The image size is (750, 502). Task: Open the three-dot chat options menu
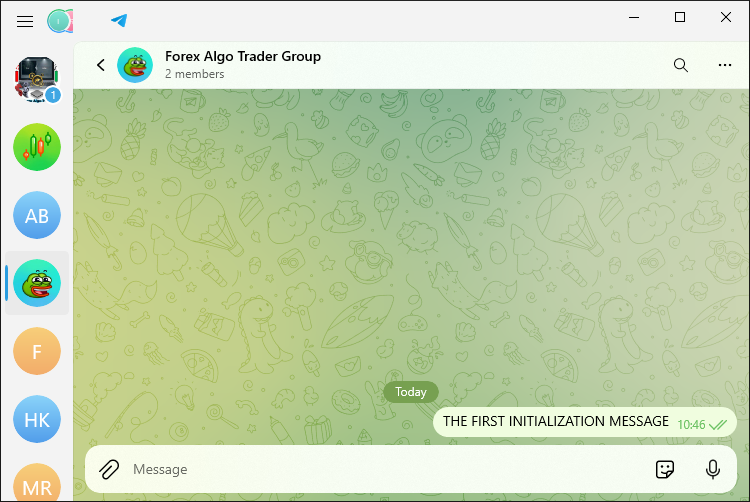[x=725, y=65]
